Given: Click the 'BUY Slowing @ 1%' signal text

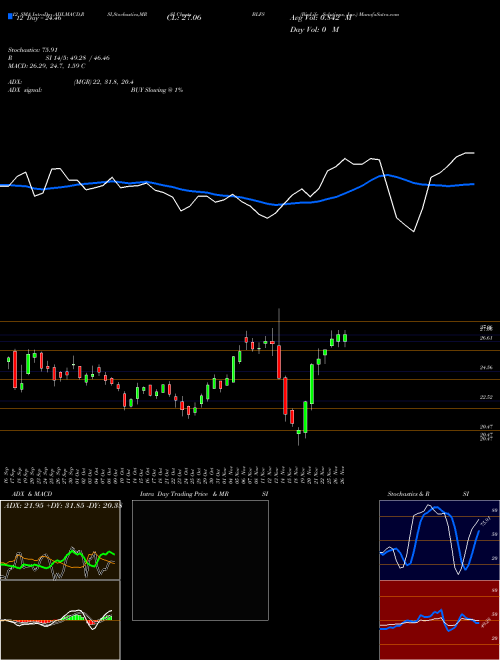Looking at the screenshot, I should 157,90.
